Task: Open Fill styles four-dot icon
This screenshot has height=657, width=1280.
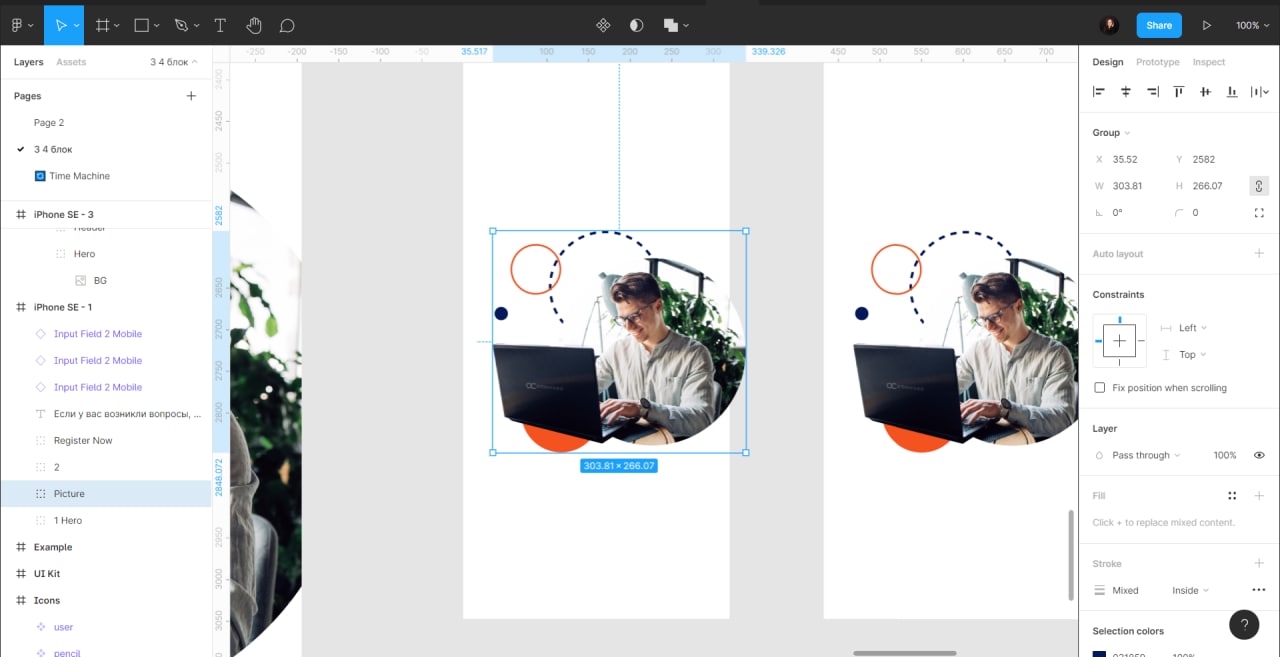Action: coord(1232,495)
